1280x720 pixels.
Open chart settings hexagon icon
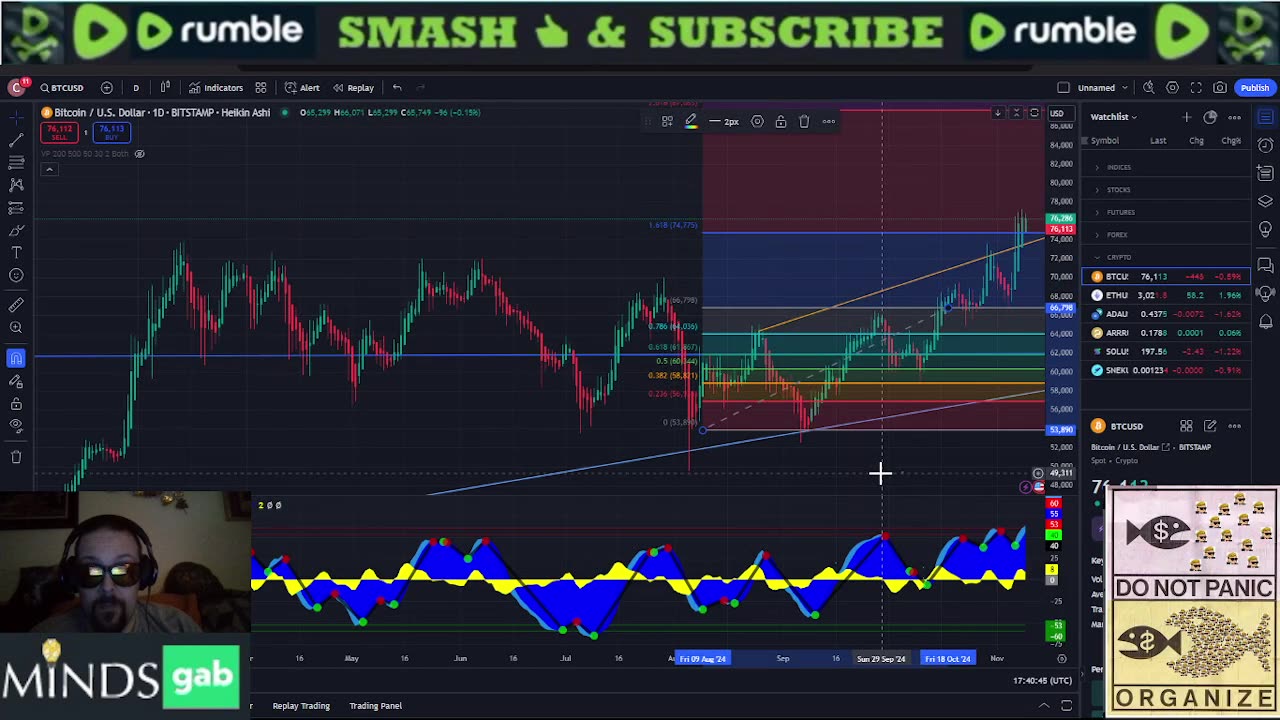(1172, 88)
